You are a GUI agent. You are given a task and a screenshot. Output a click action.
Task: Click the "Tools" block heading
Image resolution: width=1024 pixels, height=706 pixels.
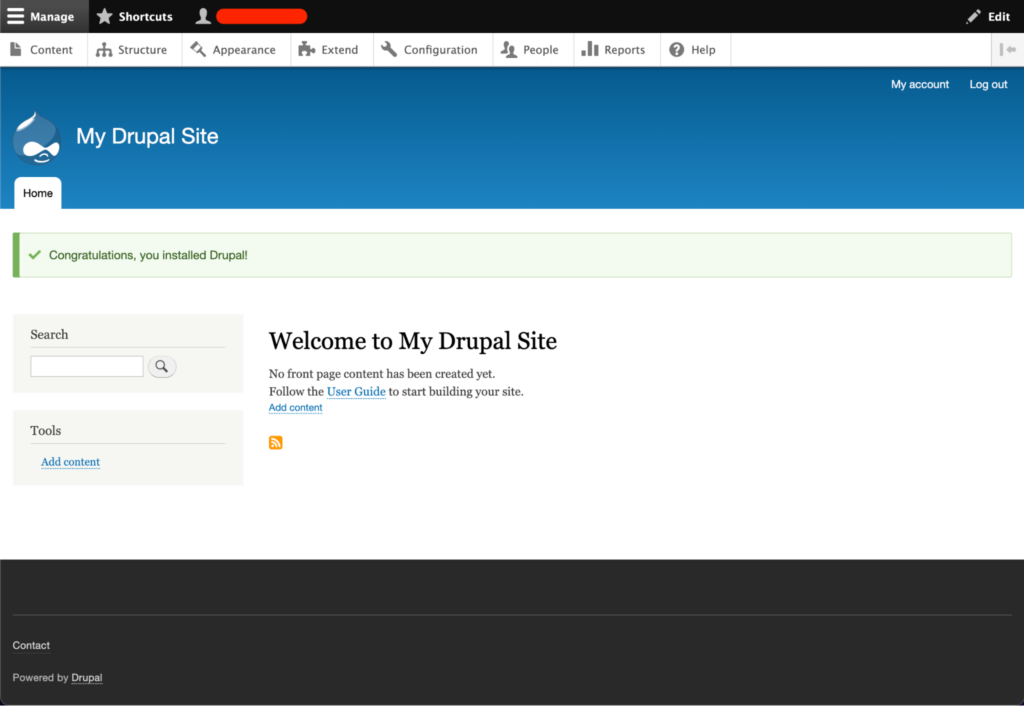[x=46, y=430]
